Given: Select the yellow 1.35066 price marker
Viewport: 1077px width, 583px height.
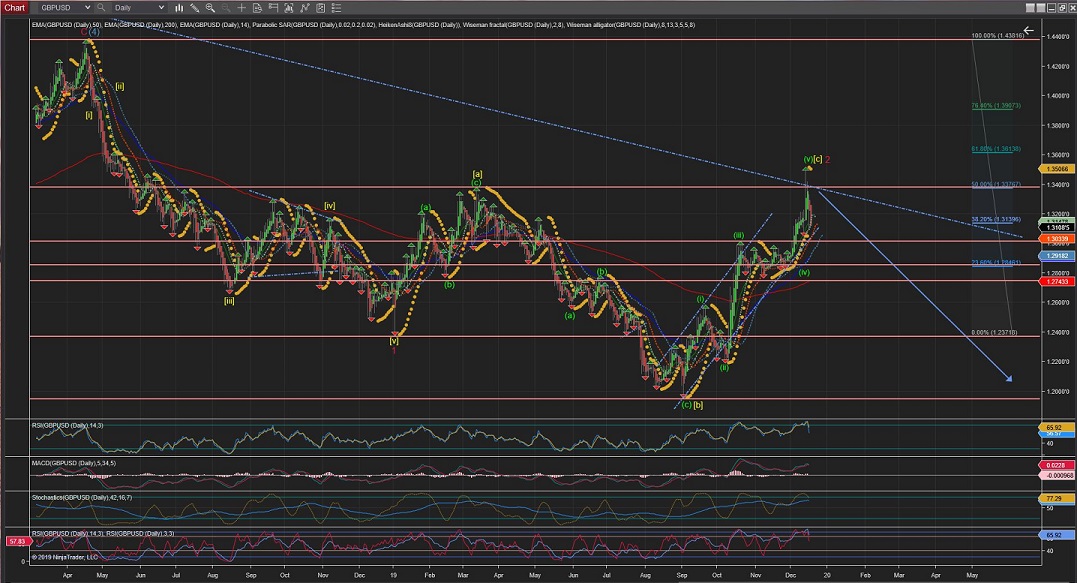Looking at the screenshot, I should pos(1057,168).
